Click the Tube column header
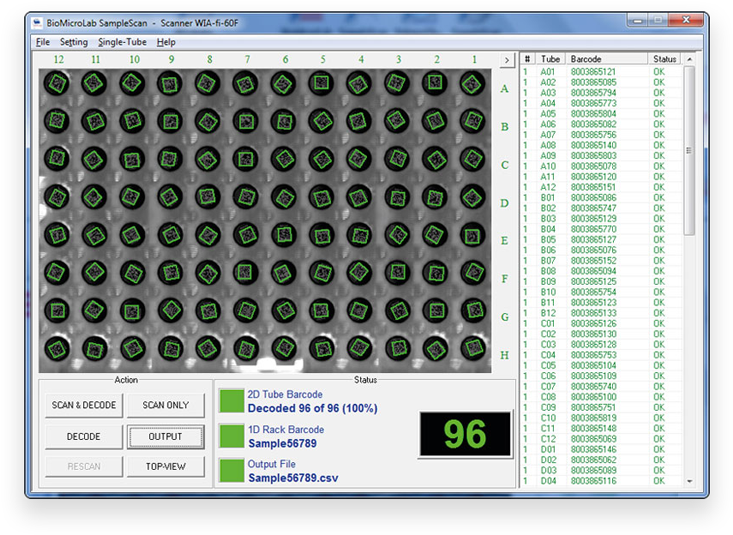733x535 pixels. pos(550,59)
